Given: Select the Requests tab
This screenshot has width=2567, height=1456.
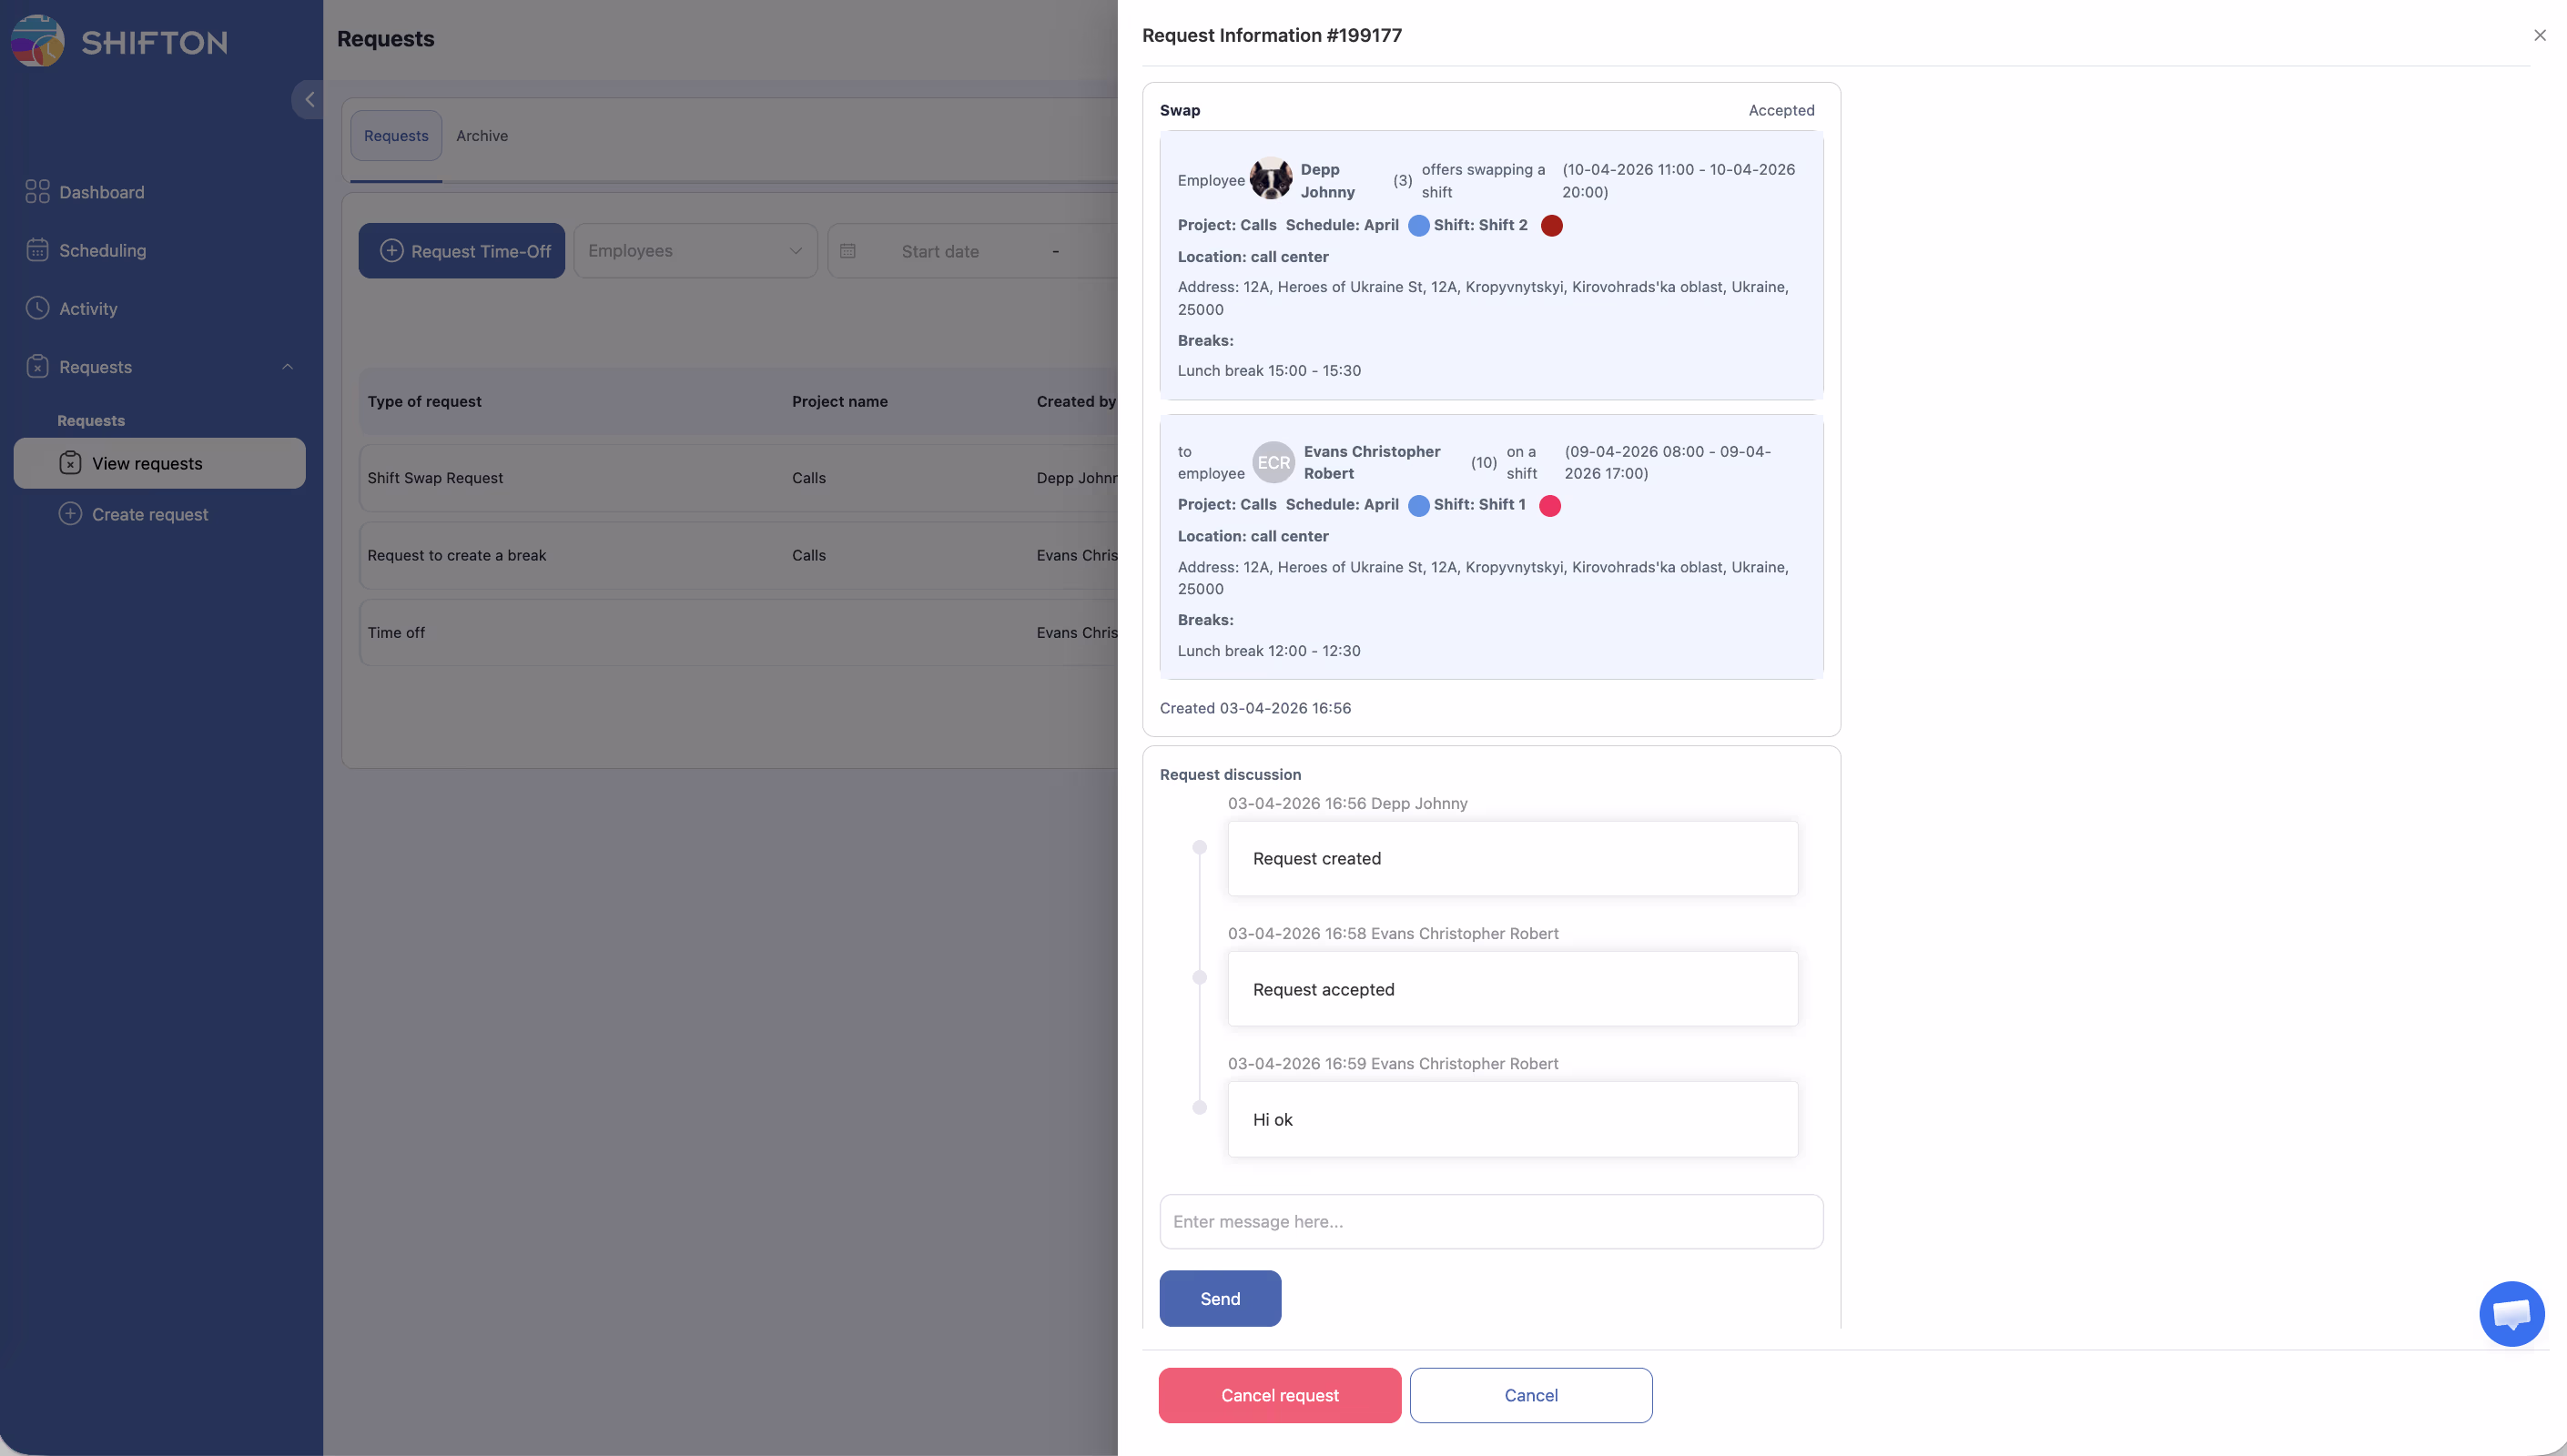Looking at the screenshot, I should pyautogui.click(x=396, y=136).
